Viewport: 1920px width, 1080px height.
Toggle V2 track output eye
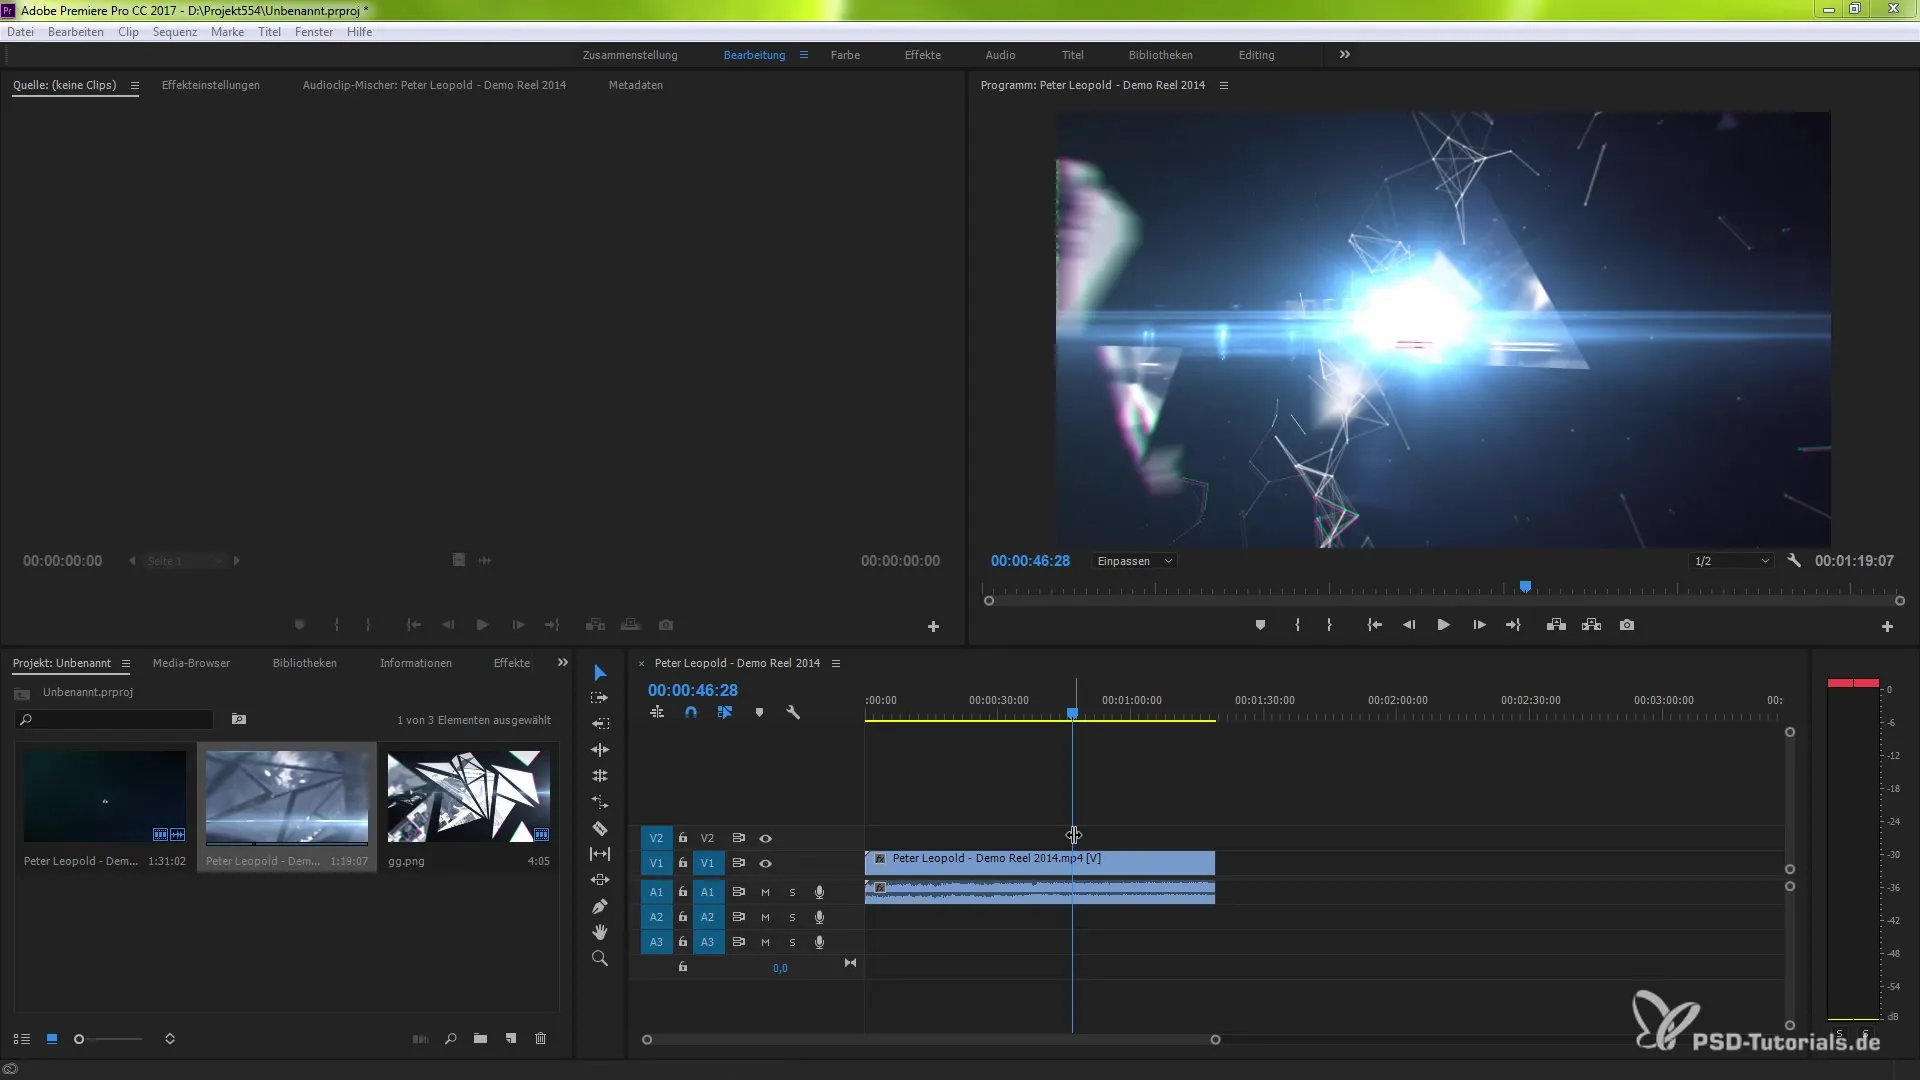pyautogui.click(x=765, y=838)
